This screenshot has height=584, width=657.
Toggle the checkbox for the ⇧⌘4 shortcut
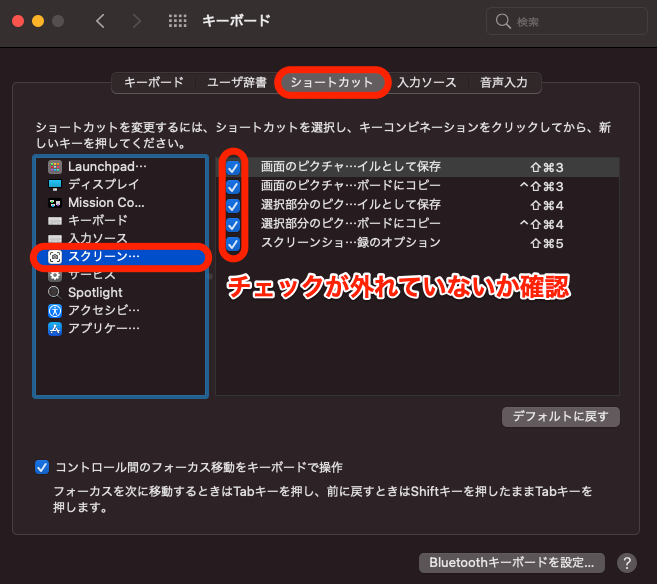click(233, 205)
